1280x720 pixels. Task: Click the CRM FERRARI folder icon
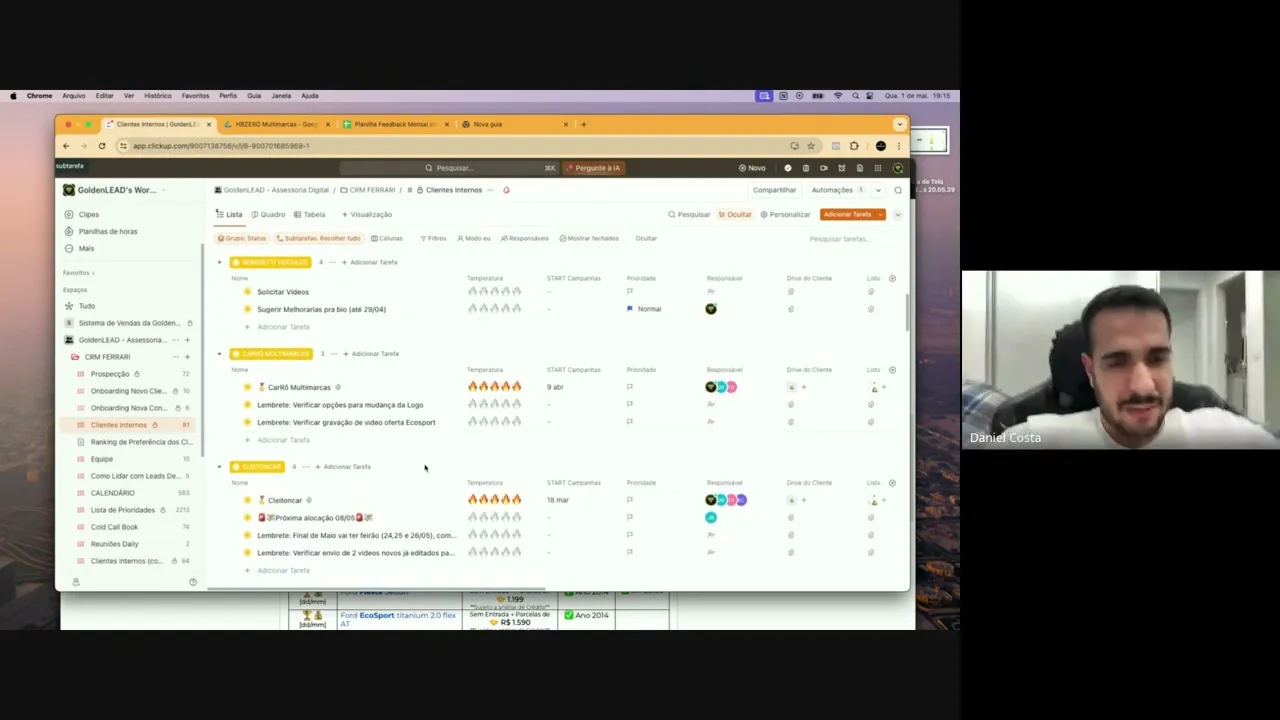pyautogui.click(x=75, y=357)
